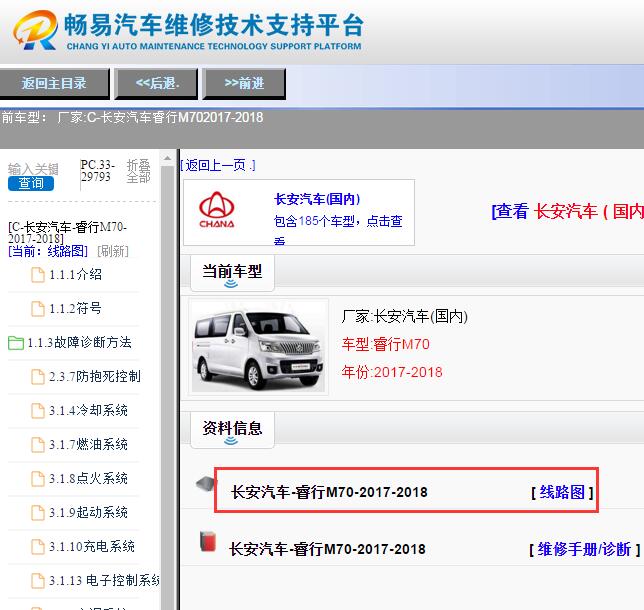Focus the 输入关键 keyword input field
The width and height of the screenshot is (644, 610).
(33, 169)
